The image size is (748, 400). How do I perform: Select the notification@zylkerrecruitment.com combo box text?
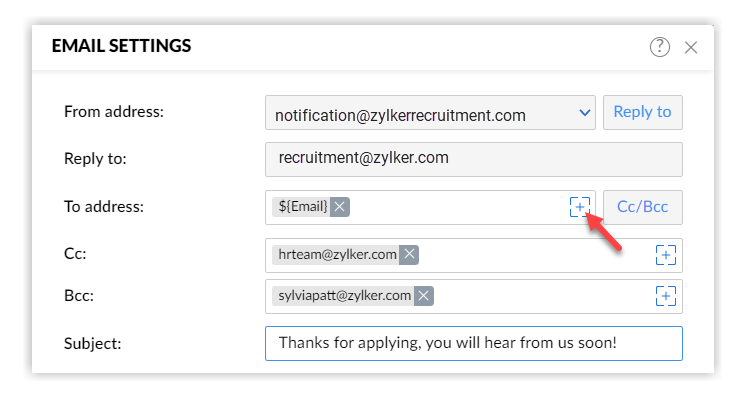tap(400, 115)
